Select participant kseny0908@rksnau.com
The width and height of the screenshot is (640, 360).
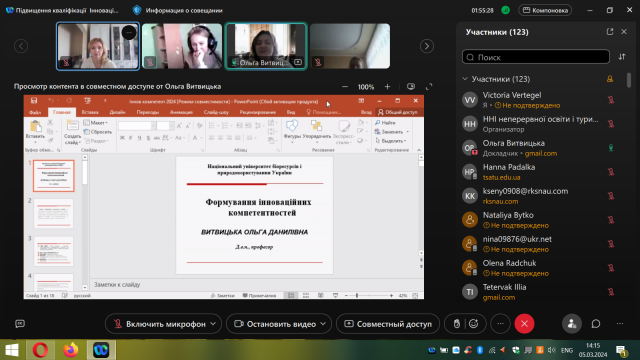tap(540, 196)
